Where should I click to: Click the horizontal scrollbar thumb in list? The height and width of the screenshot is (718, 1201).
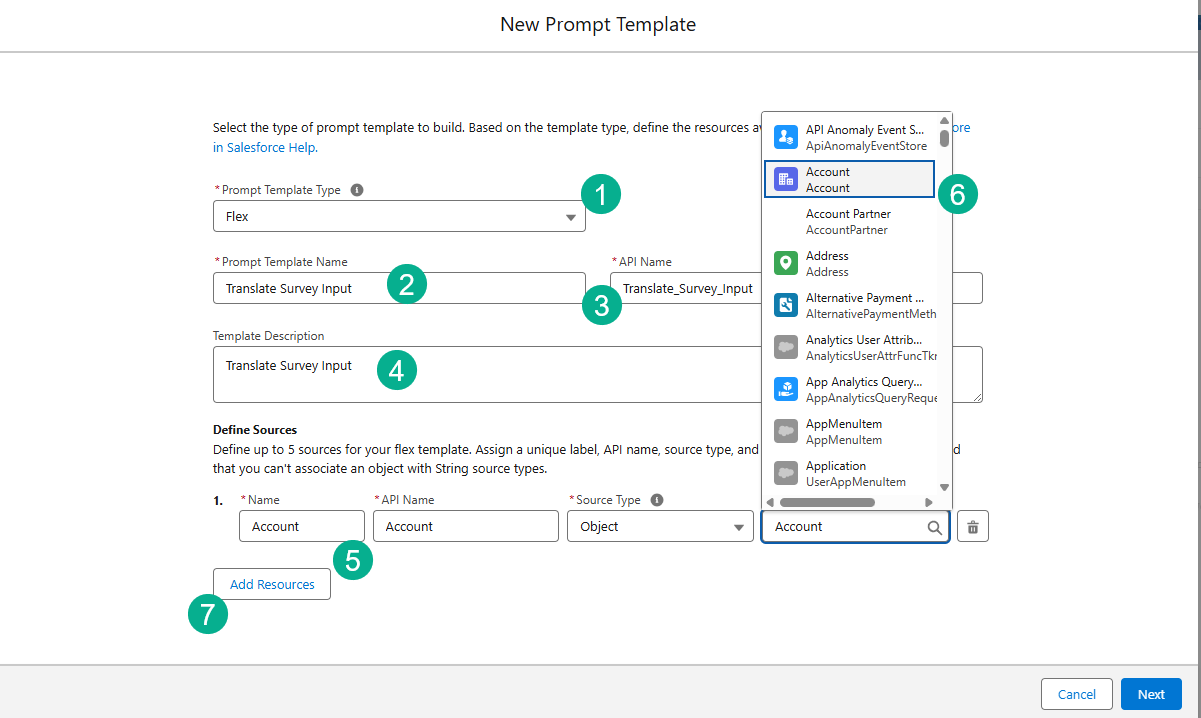click(x=827, y=502)
